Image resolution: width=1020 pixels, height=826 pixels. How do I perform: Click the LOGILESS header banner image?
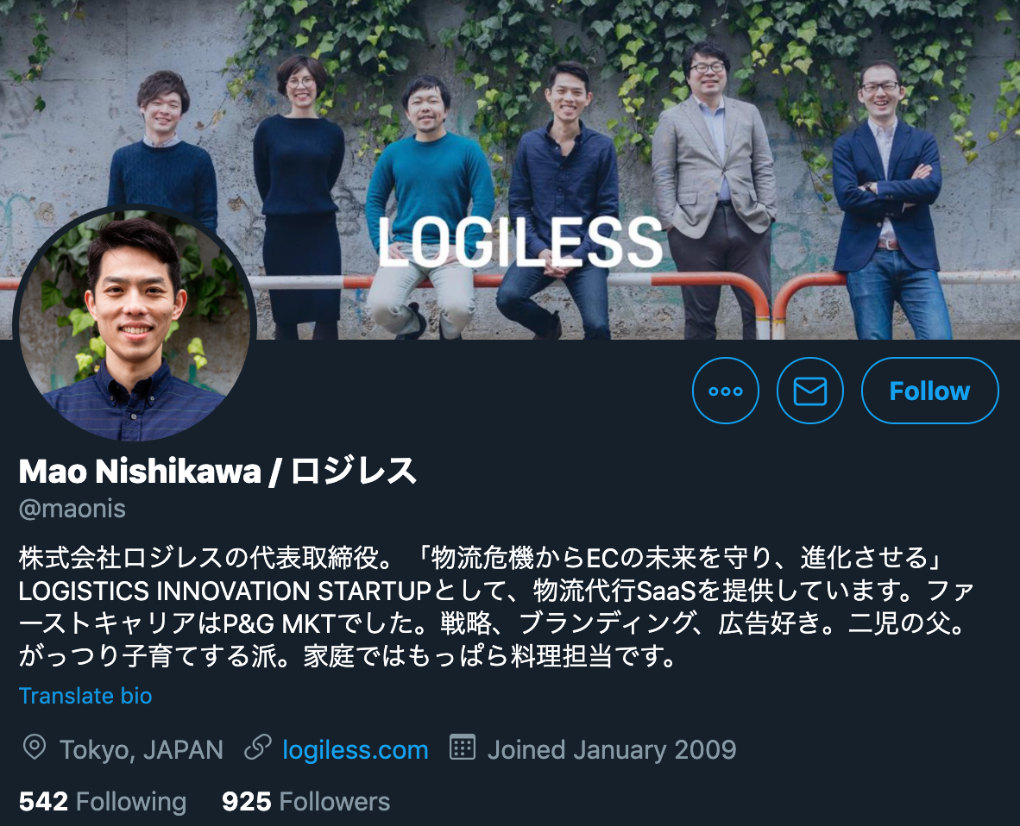(x=510, y=169)
